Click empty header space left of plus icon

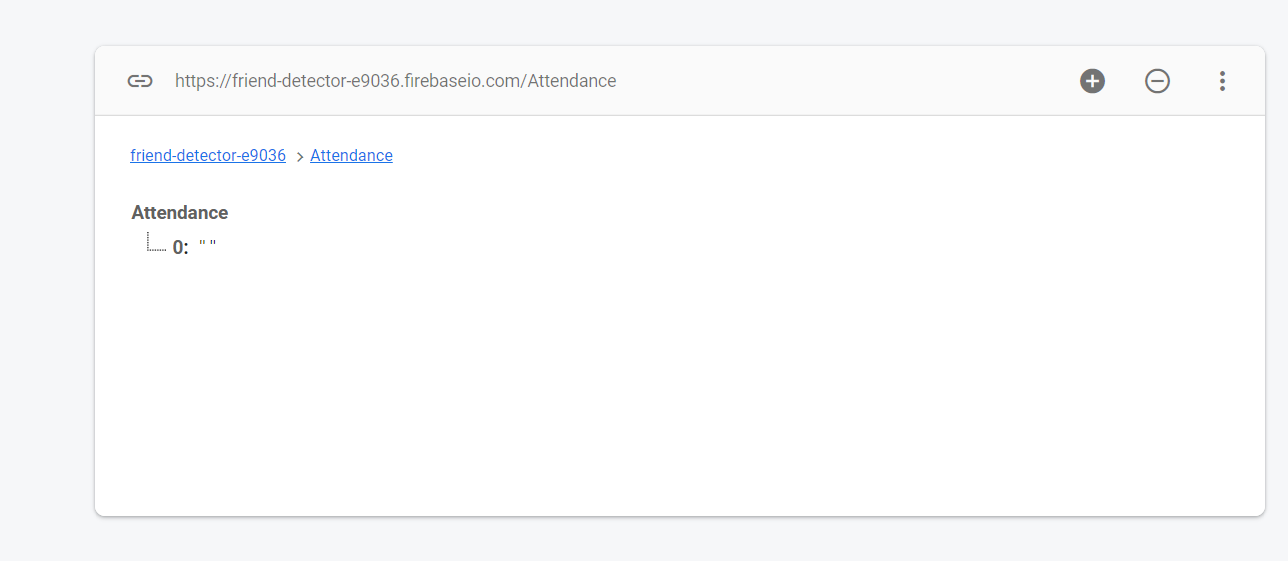tap(850, 81)
